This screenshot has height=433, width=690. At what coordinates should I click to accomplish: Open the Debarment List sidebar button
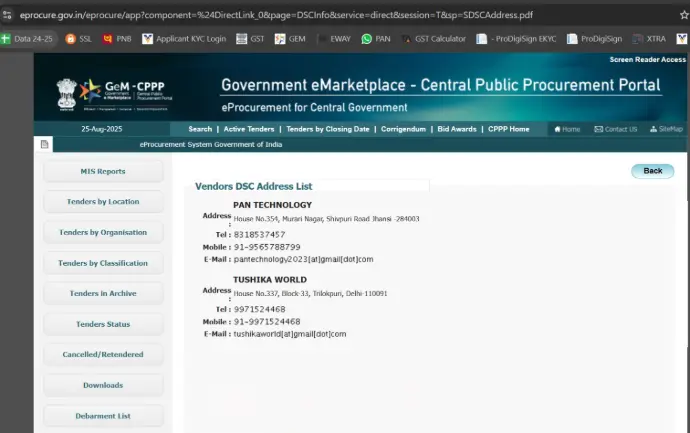tap(103, 415)
